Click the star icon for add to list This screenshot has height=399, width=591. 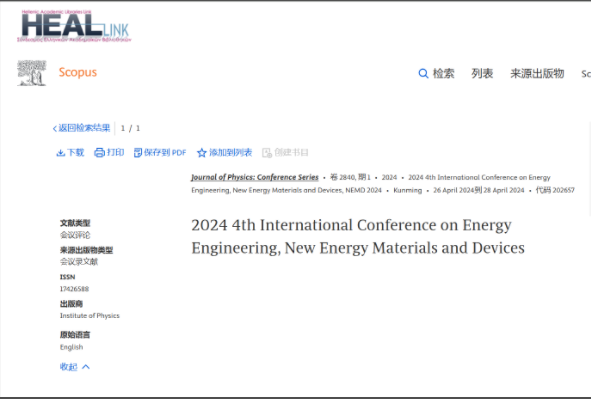coord(202,153)
